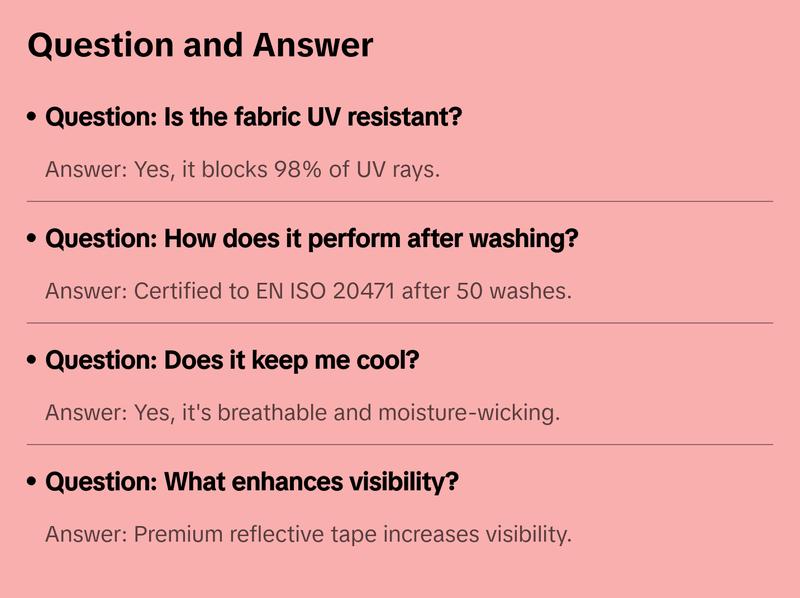Click the premium reflective tape answer line
The image size is (800, 598).
tap(308, 534)
